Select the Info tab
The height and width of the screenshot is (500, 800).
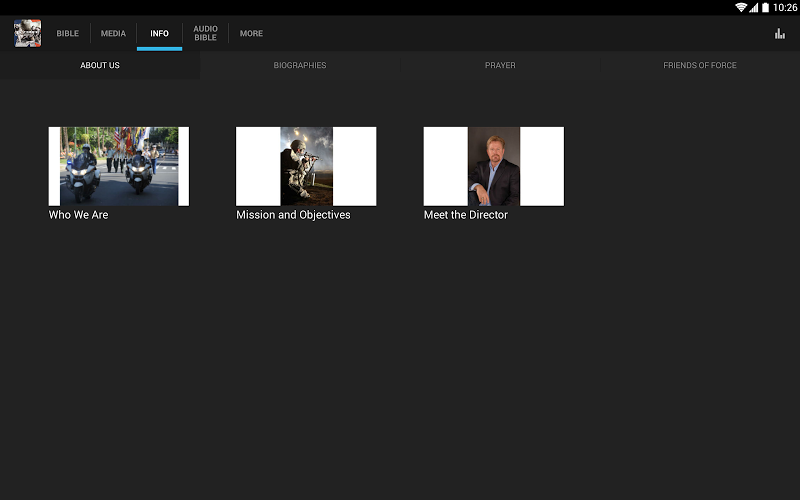coord(159,34)
